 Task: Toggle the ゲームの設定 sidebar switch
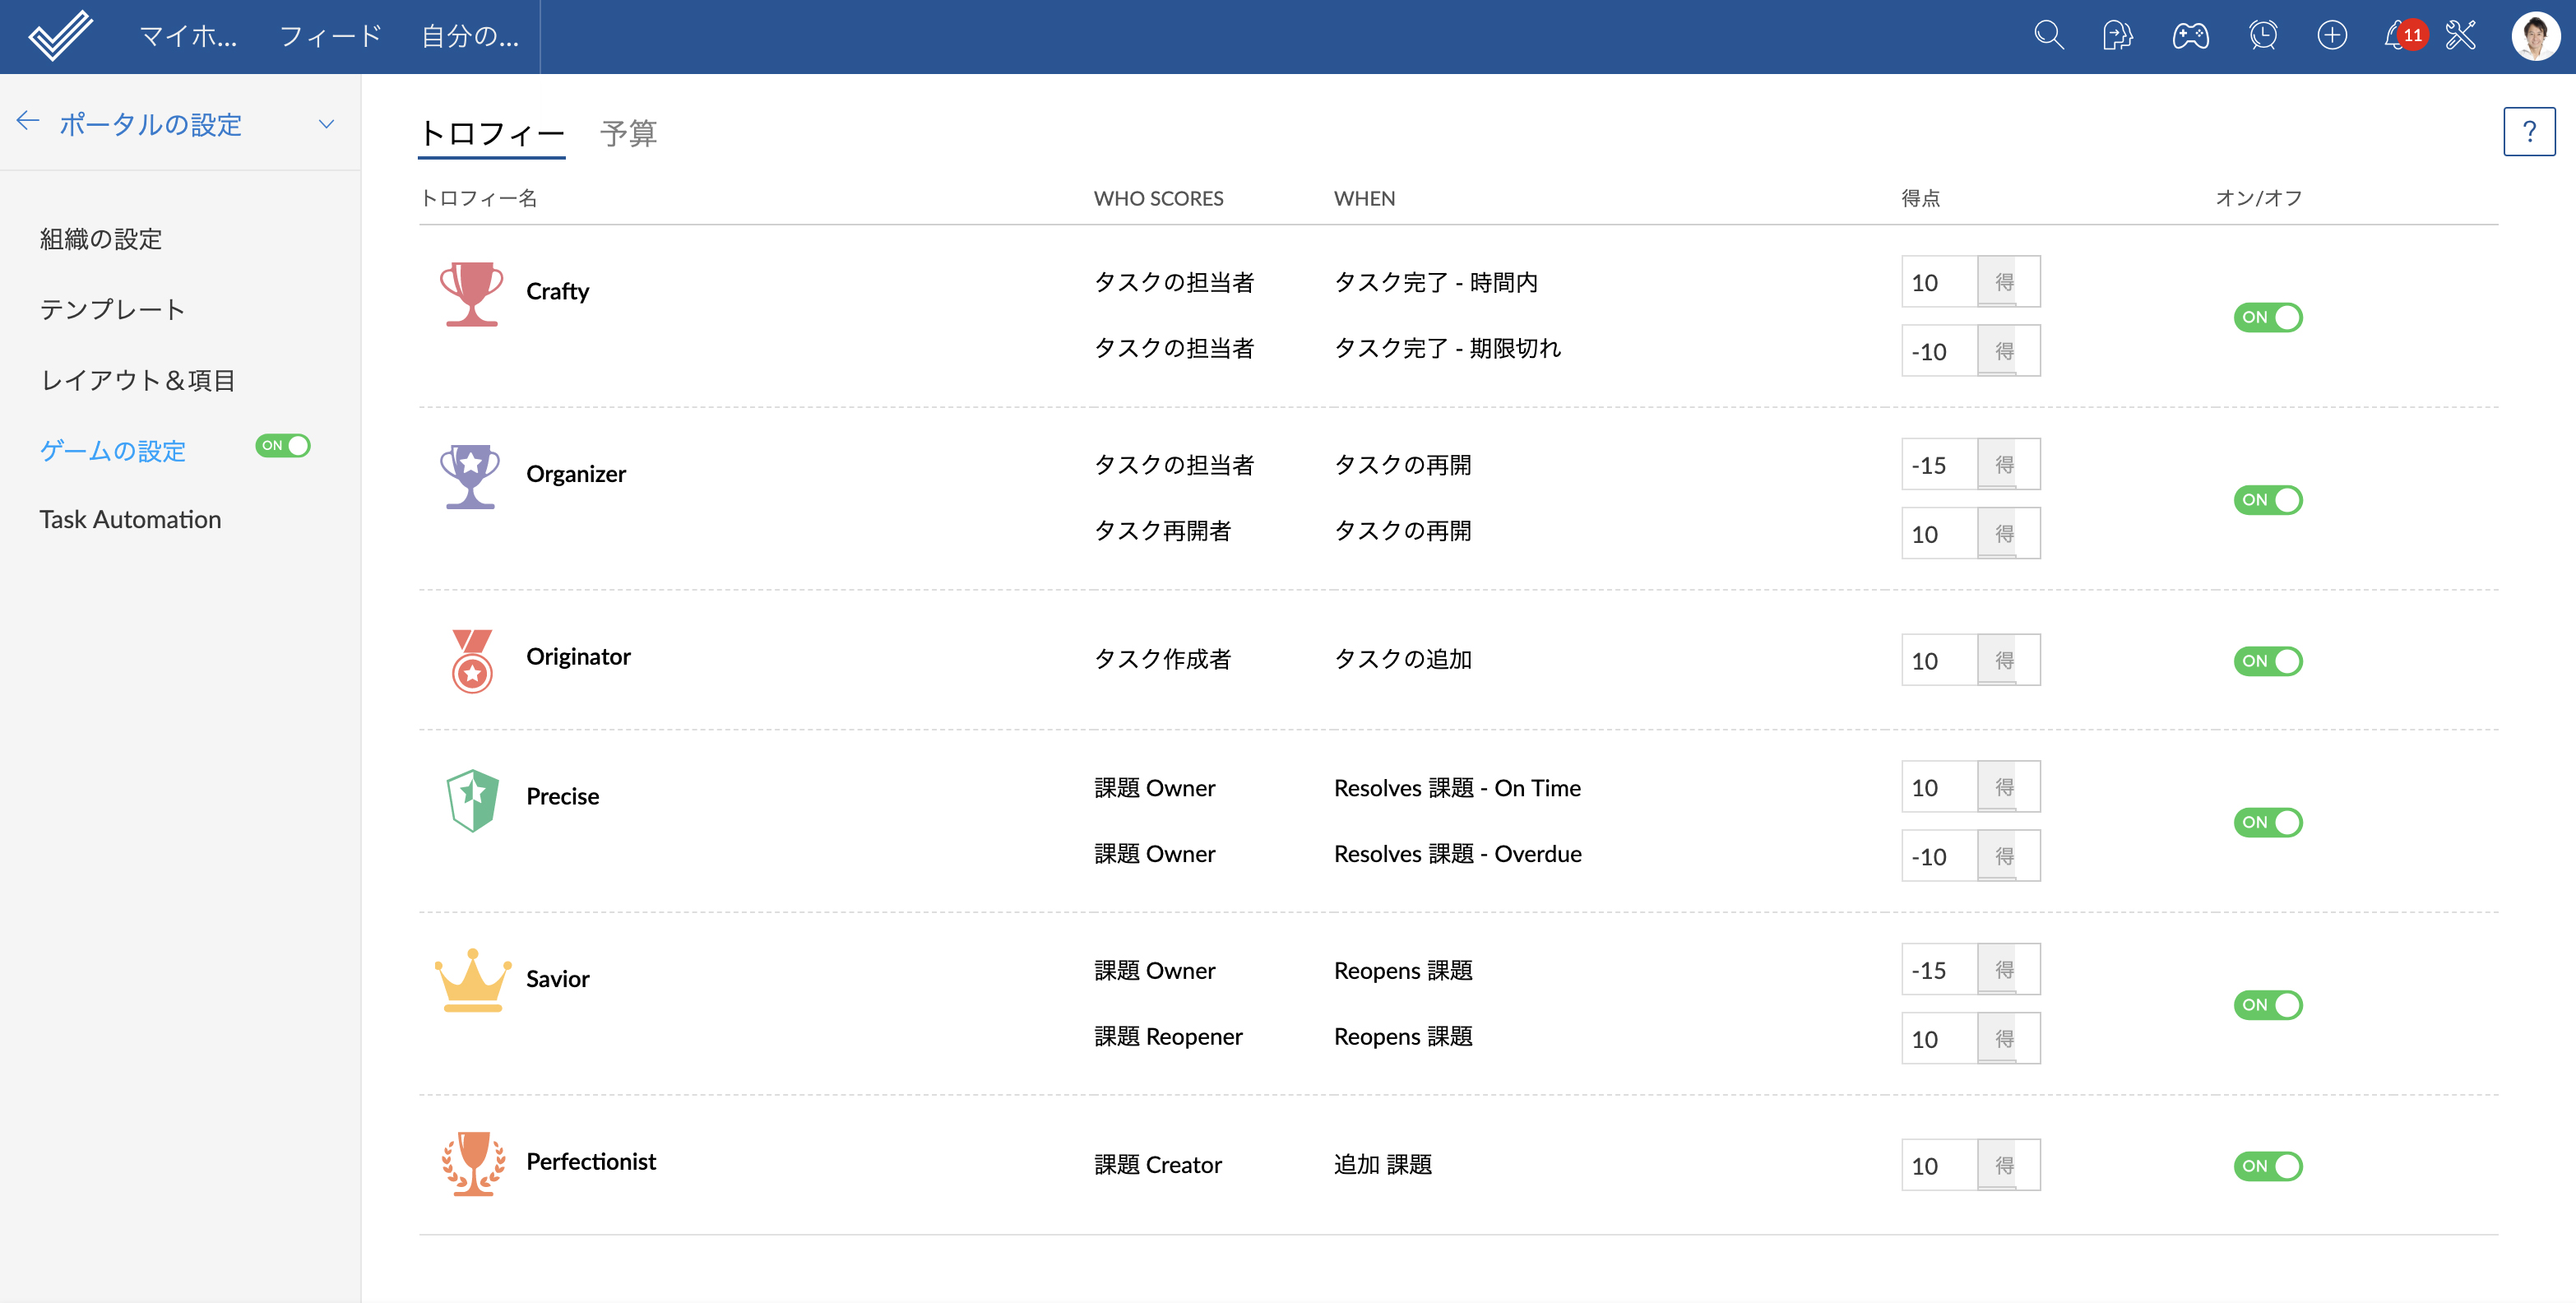click(283, 446)
